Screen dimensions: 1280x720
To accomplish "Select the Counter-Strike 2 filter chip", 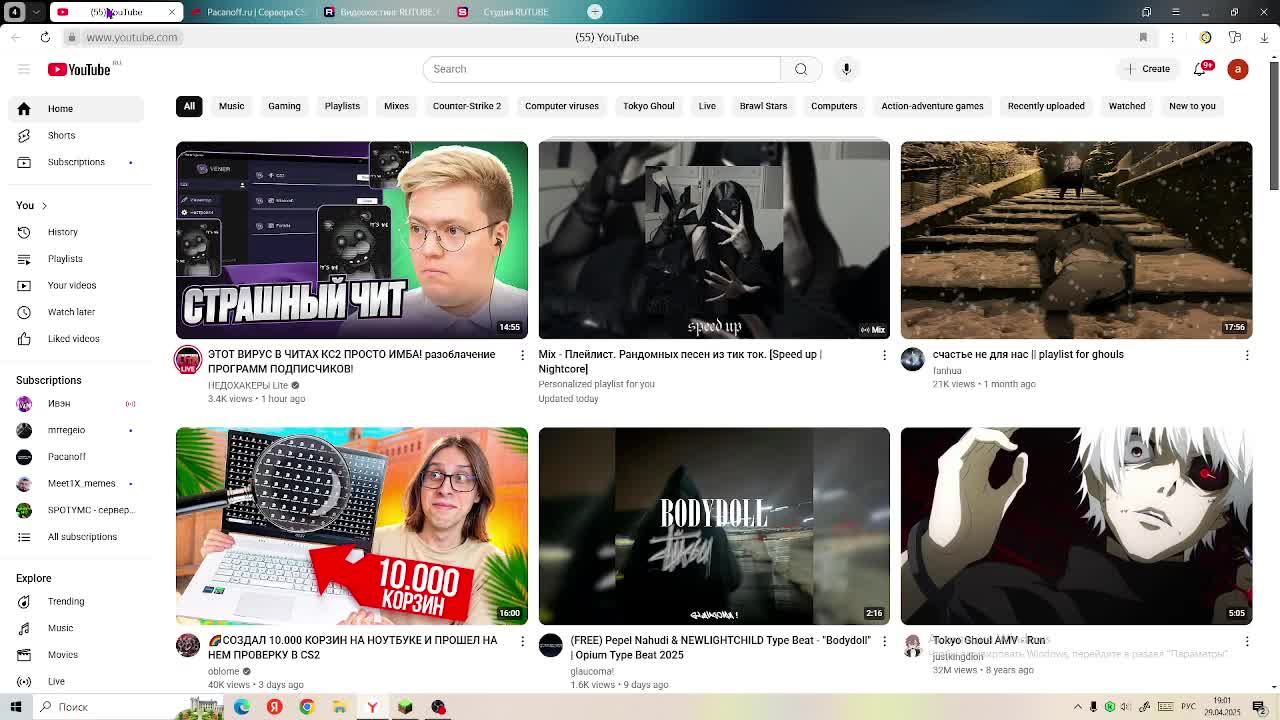I will pos(467,106).
